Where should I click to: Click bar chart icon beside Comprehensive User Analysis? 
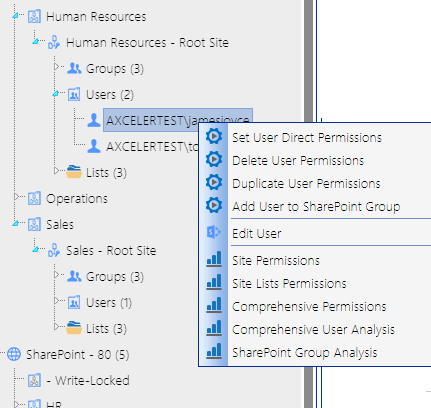pos(214,328)
